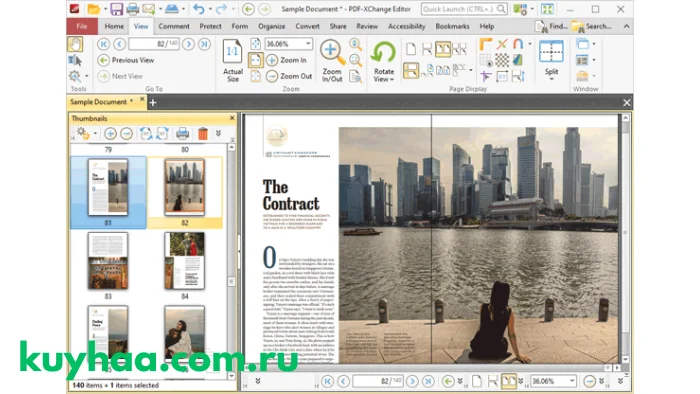Enlarge thumbnails with plus icon in Thumbnails toolbar
The image size is (700, 394).
tap(110, 133)
